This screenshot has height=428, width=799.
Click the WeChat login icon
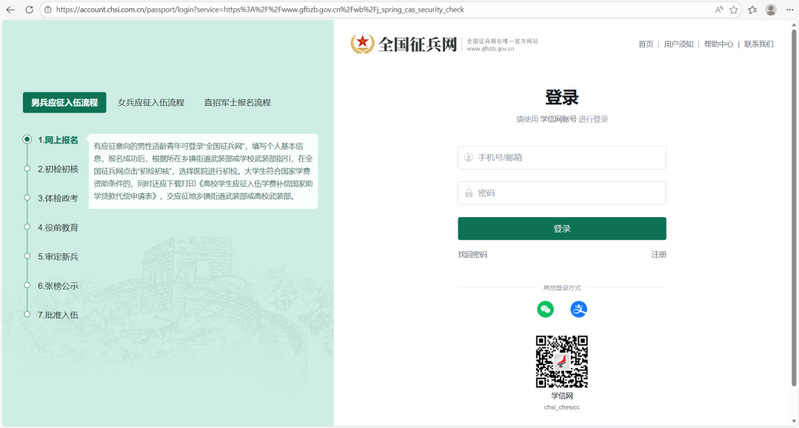(x=545, y=310)
